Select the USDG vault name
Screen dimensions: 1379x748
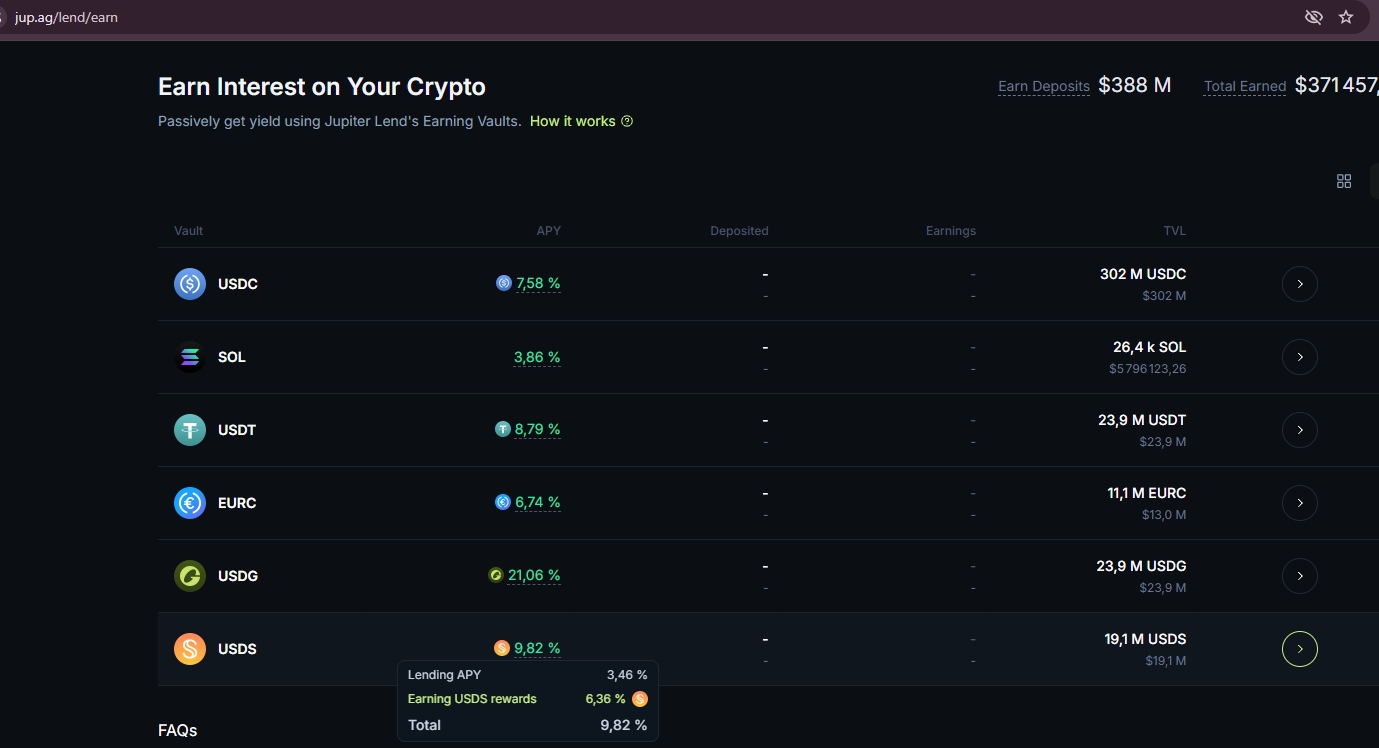(238, 576)
